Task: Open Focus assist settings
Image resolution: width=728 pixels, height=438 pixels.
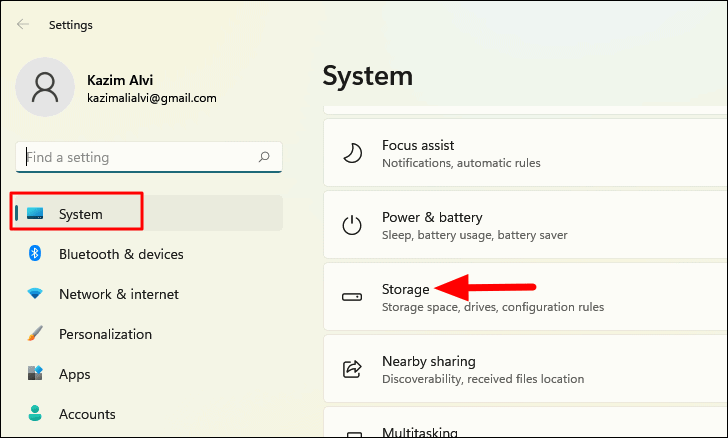Action: coord(526,153)
